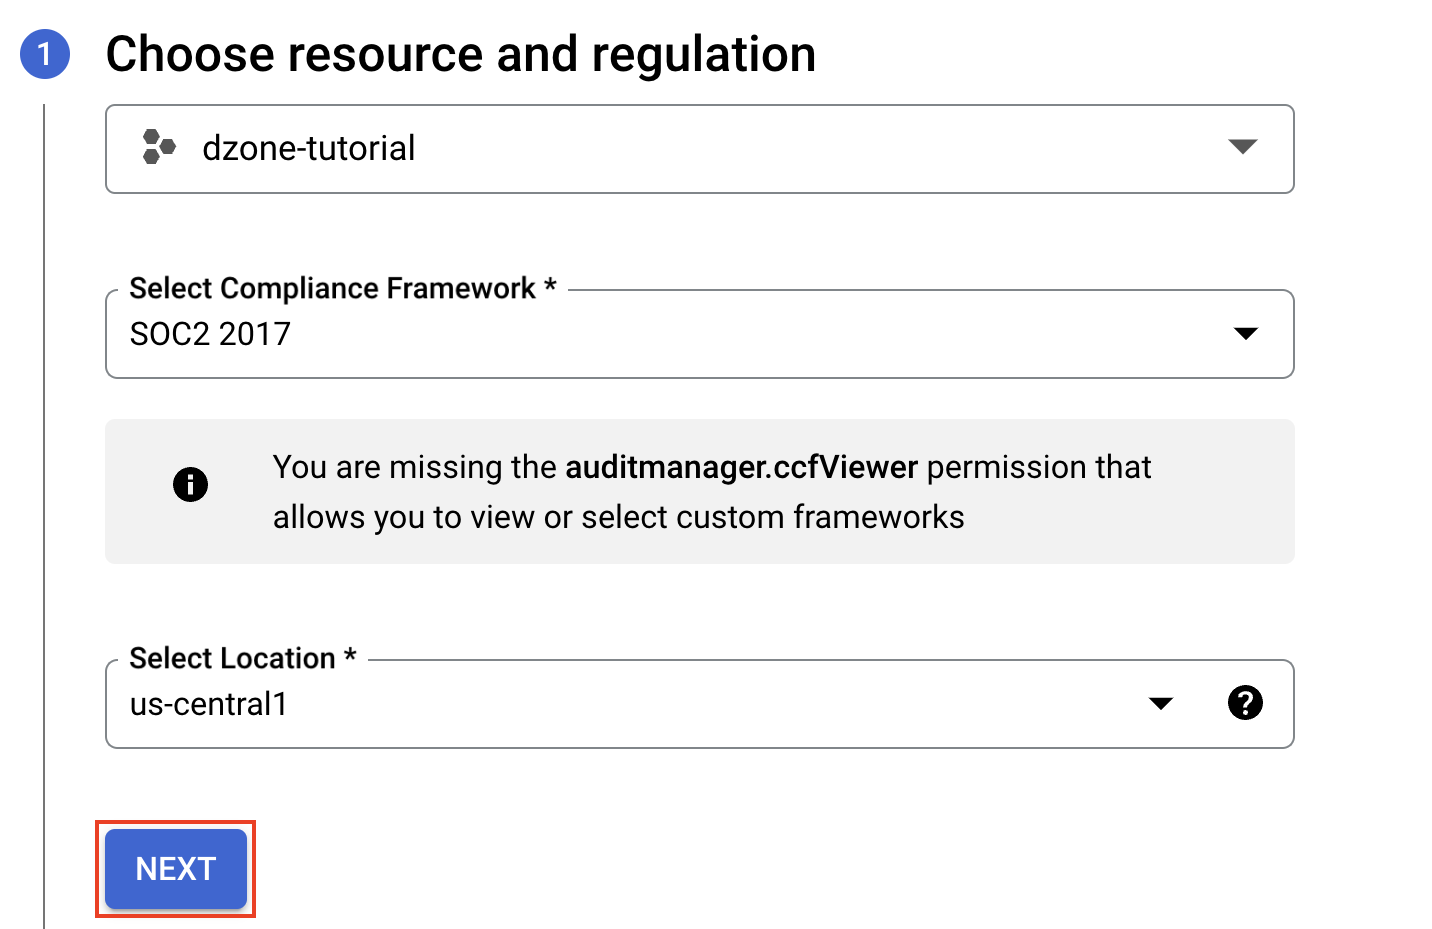Click the project hexagon icon beside dzone-tutorial
1432x929 pixels.
(x=158, y=148)
